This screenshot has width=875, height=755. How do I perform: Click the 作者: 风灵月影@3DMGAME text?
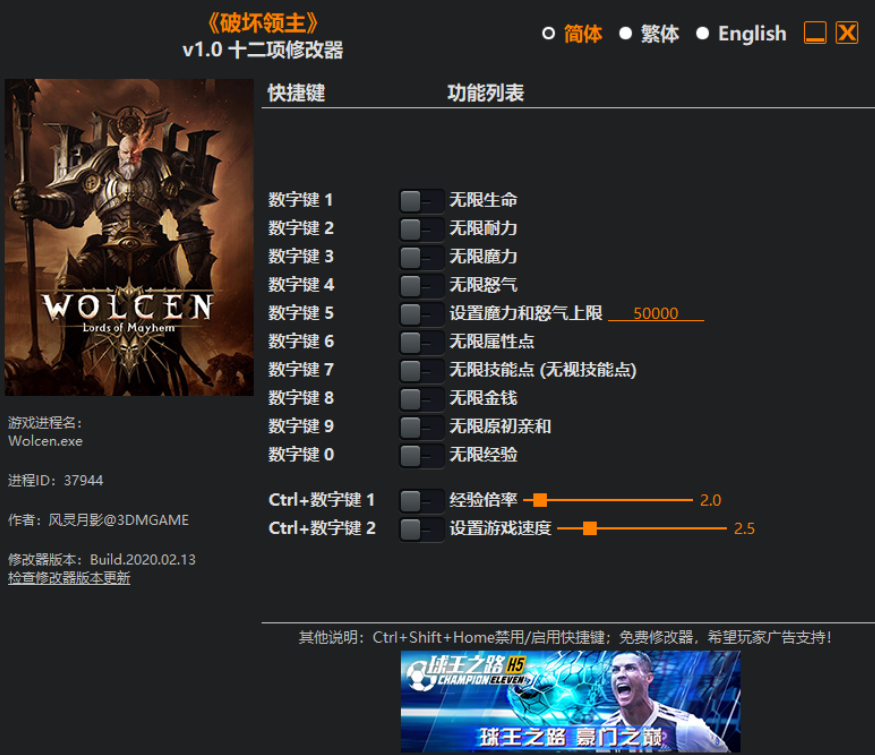pyautogui.click(x=98, y=520)
